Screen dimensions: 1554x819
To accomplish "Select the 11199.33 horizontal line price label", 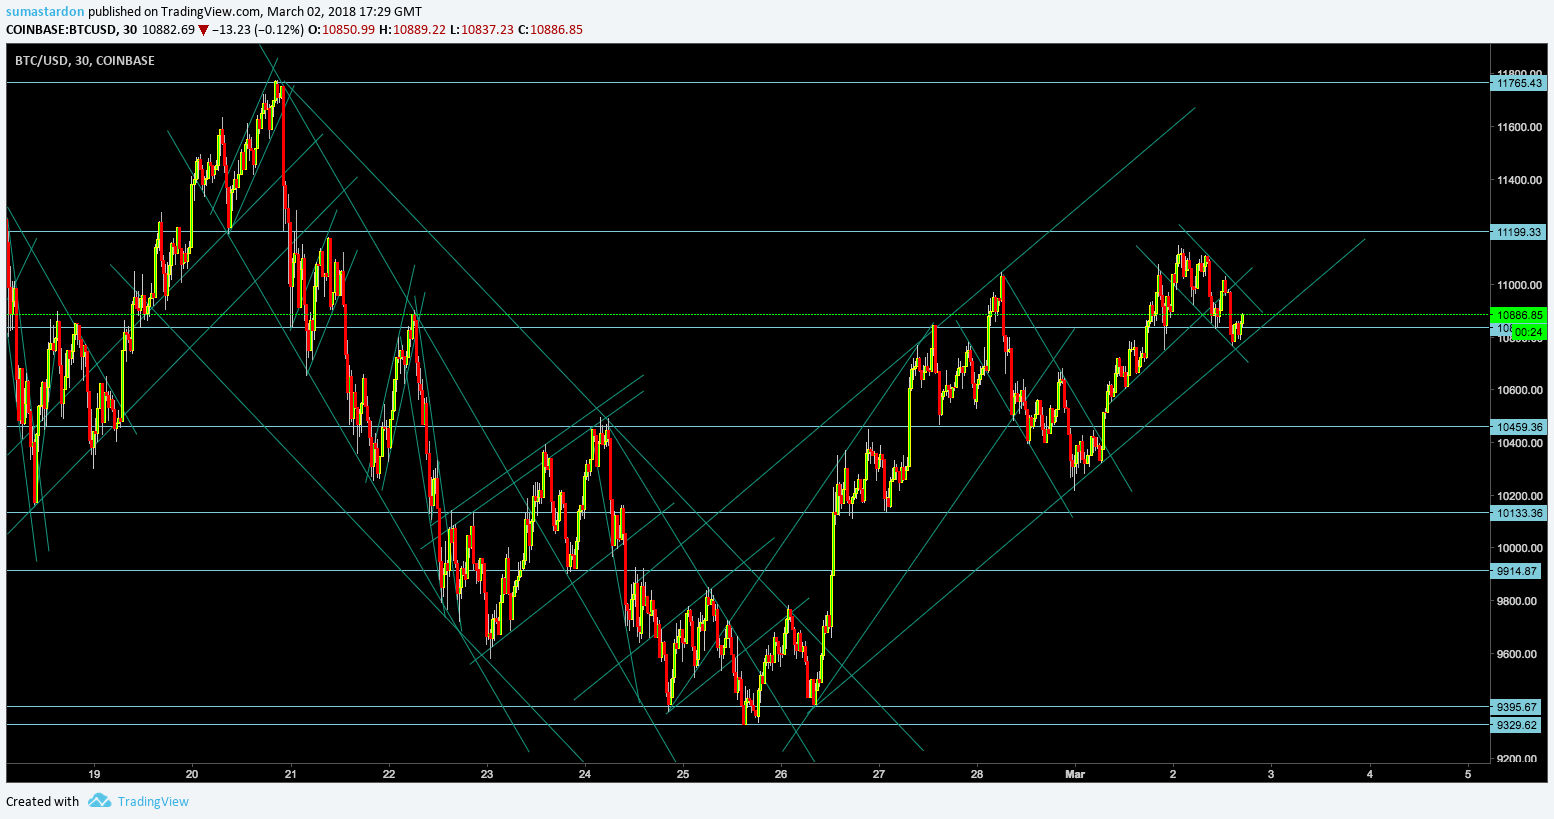I will 1518,232.
